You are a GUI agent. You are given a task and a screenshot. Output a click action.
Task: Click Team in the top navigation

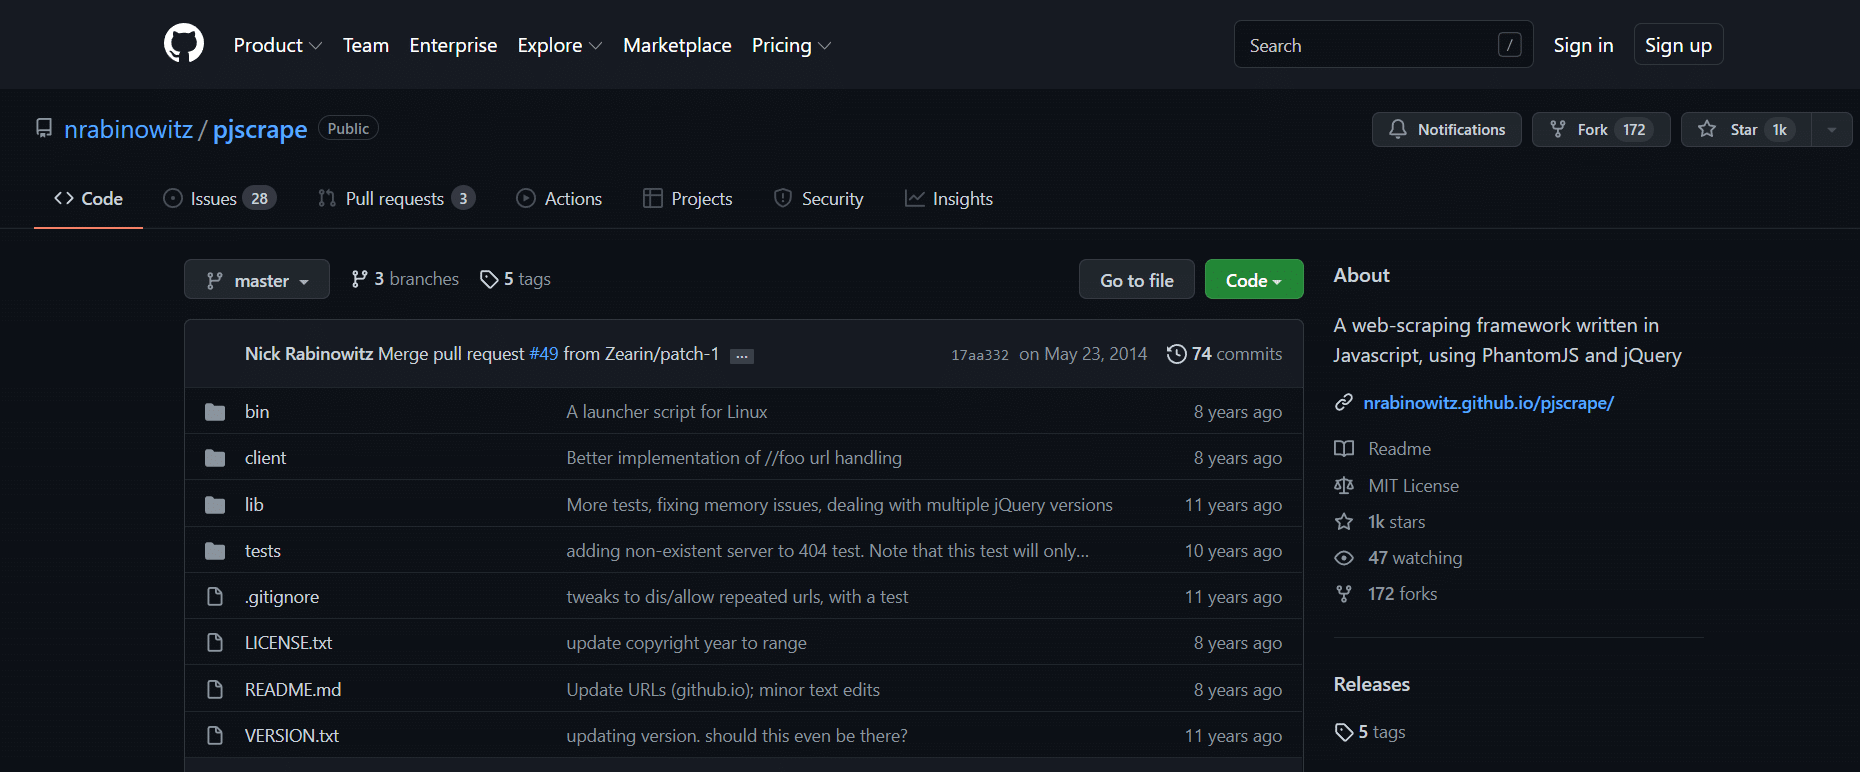[x=366, y=45]
